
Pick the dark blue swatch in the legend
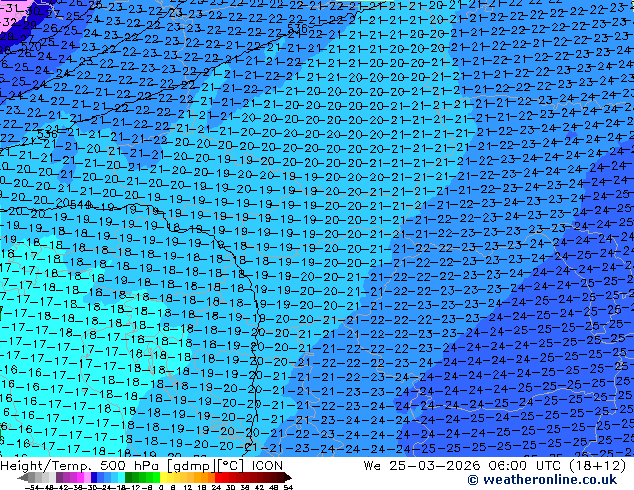[x=94, y=477]
